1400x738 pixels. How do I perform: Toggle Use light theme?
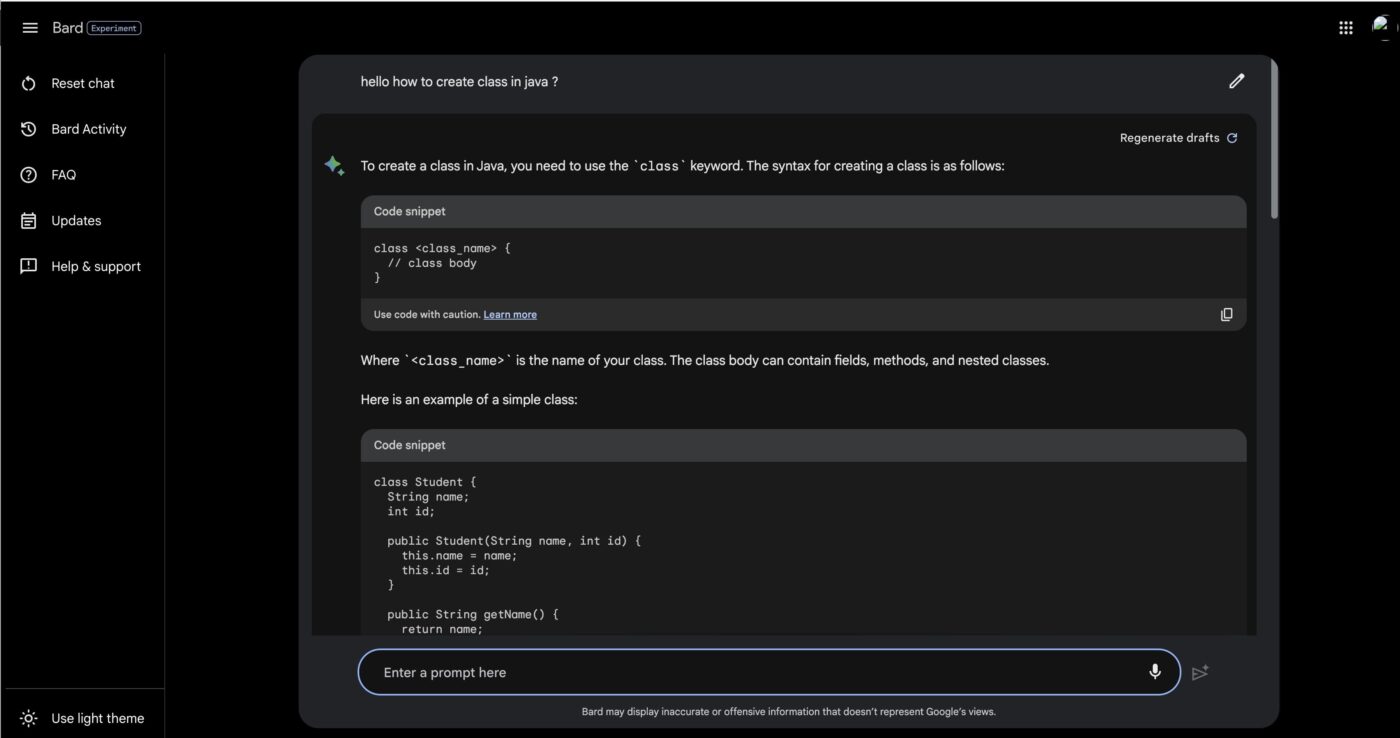coord(83,718)
